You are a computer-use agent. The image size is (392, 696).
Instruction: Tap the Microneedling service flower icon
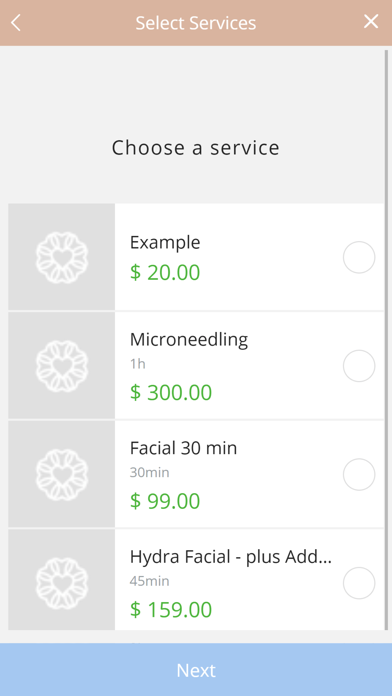62,366
